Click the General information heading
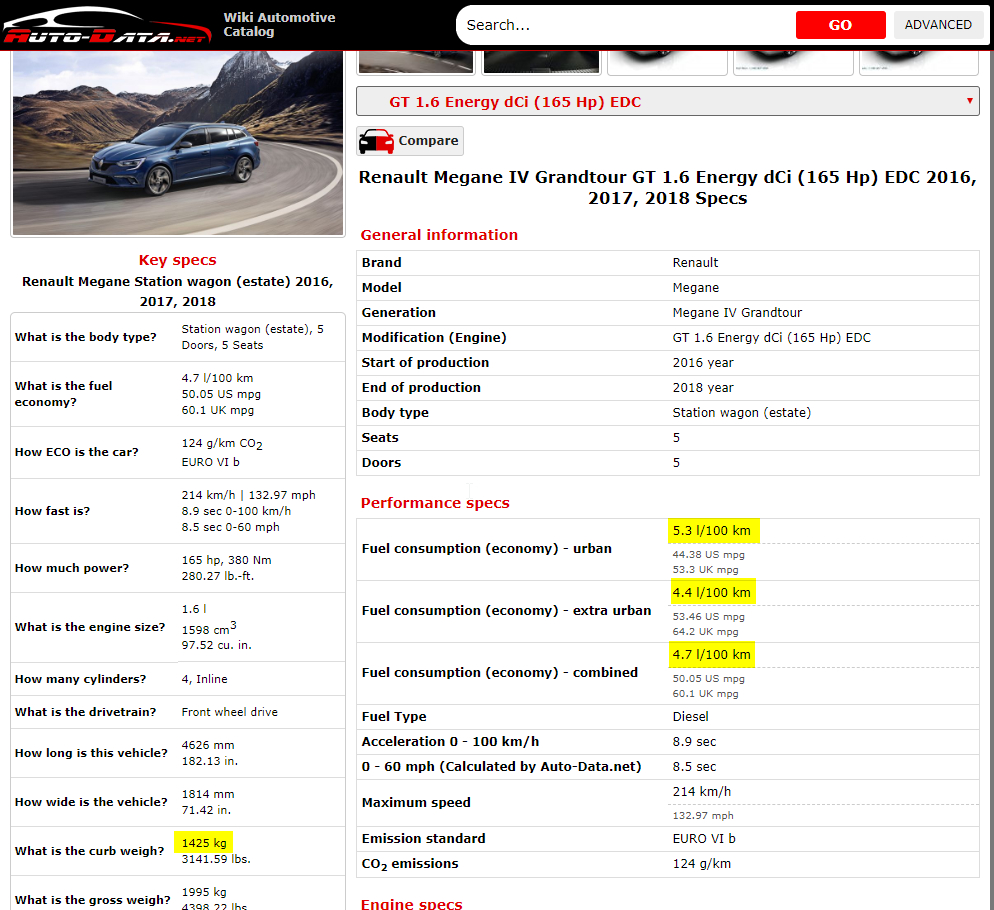Image resolution: width=994 pixels, height=910 pixels. click(439, 235)
